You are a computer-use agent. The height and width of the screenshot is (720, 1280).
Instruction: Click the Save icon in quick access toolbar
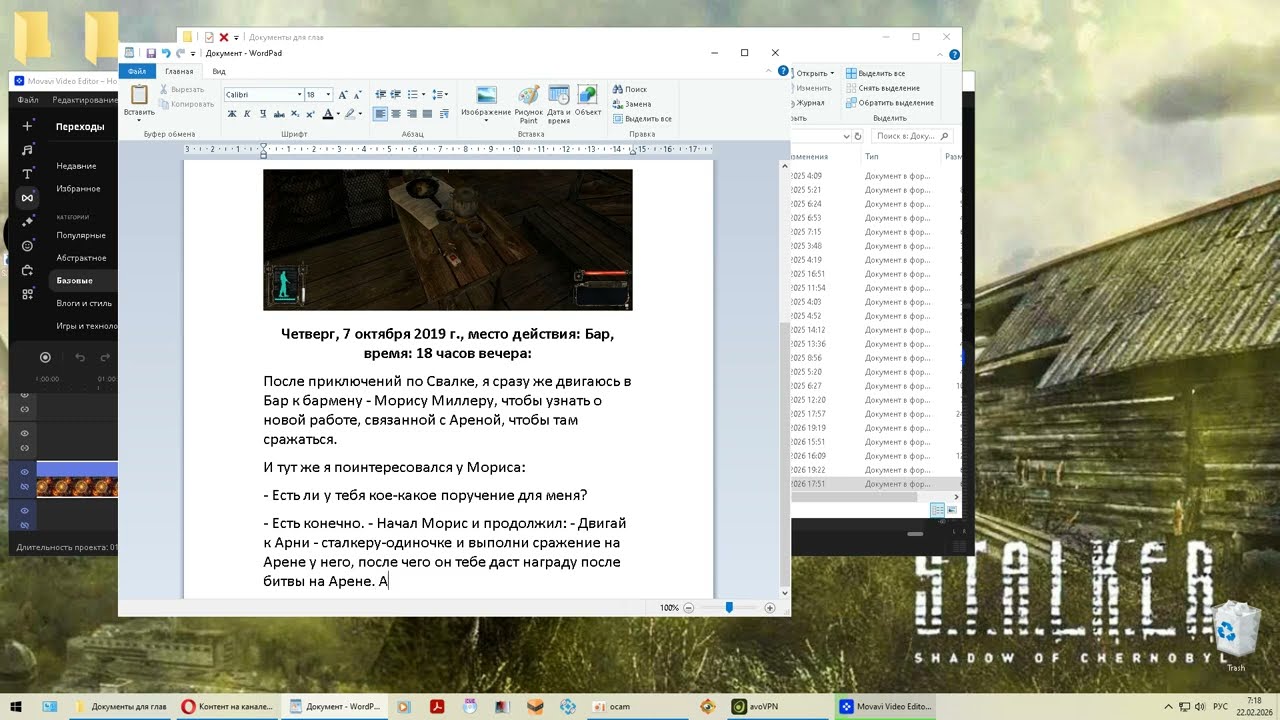click(x=151, y=53)
